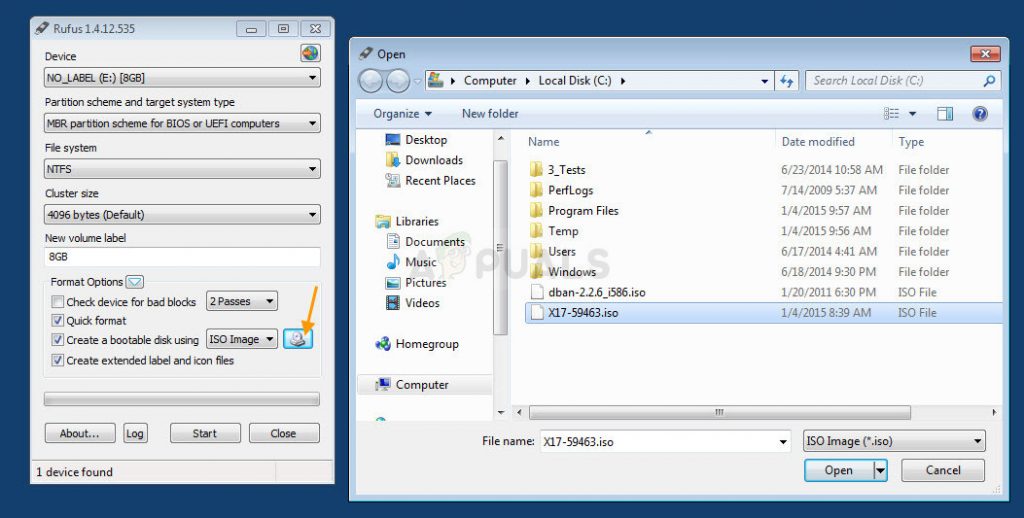Click the help question mark icon
Viewport: 1024px width, 518px height.
click(980, 114)
